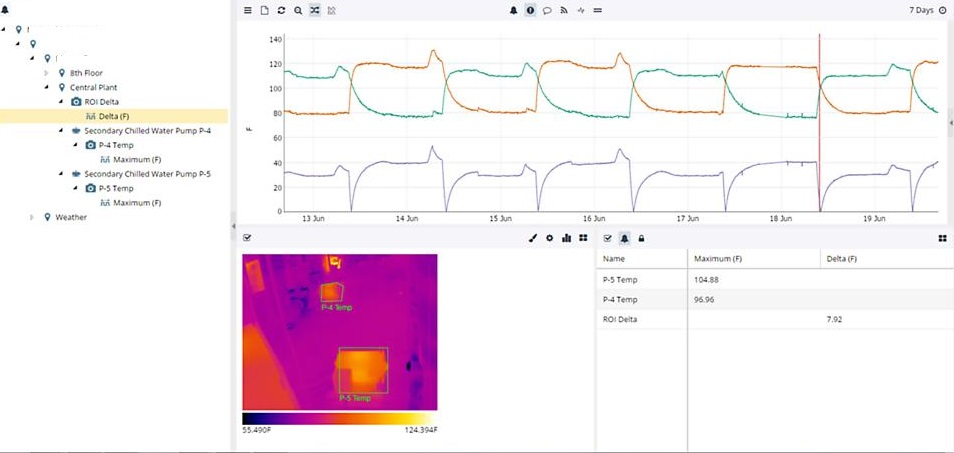Screen dimensions: 954x453
Task: Click the RSS feed icon above chart
Action: tap(564, 10)
